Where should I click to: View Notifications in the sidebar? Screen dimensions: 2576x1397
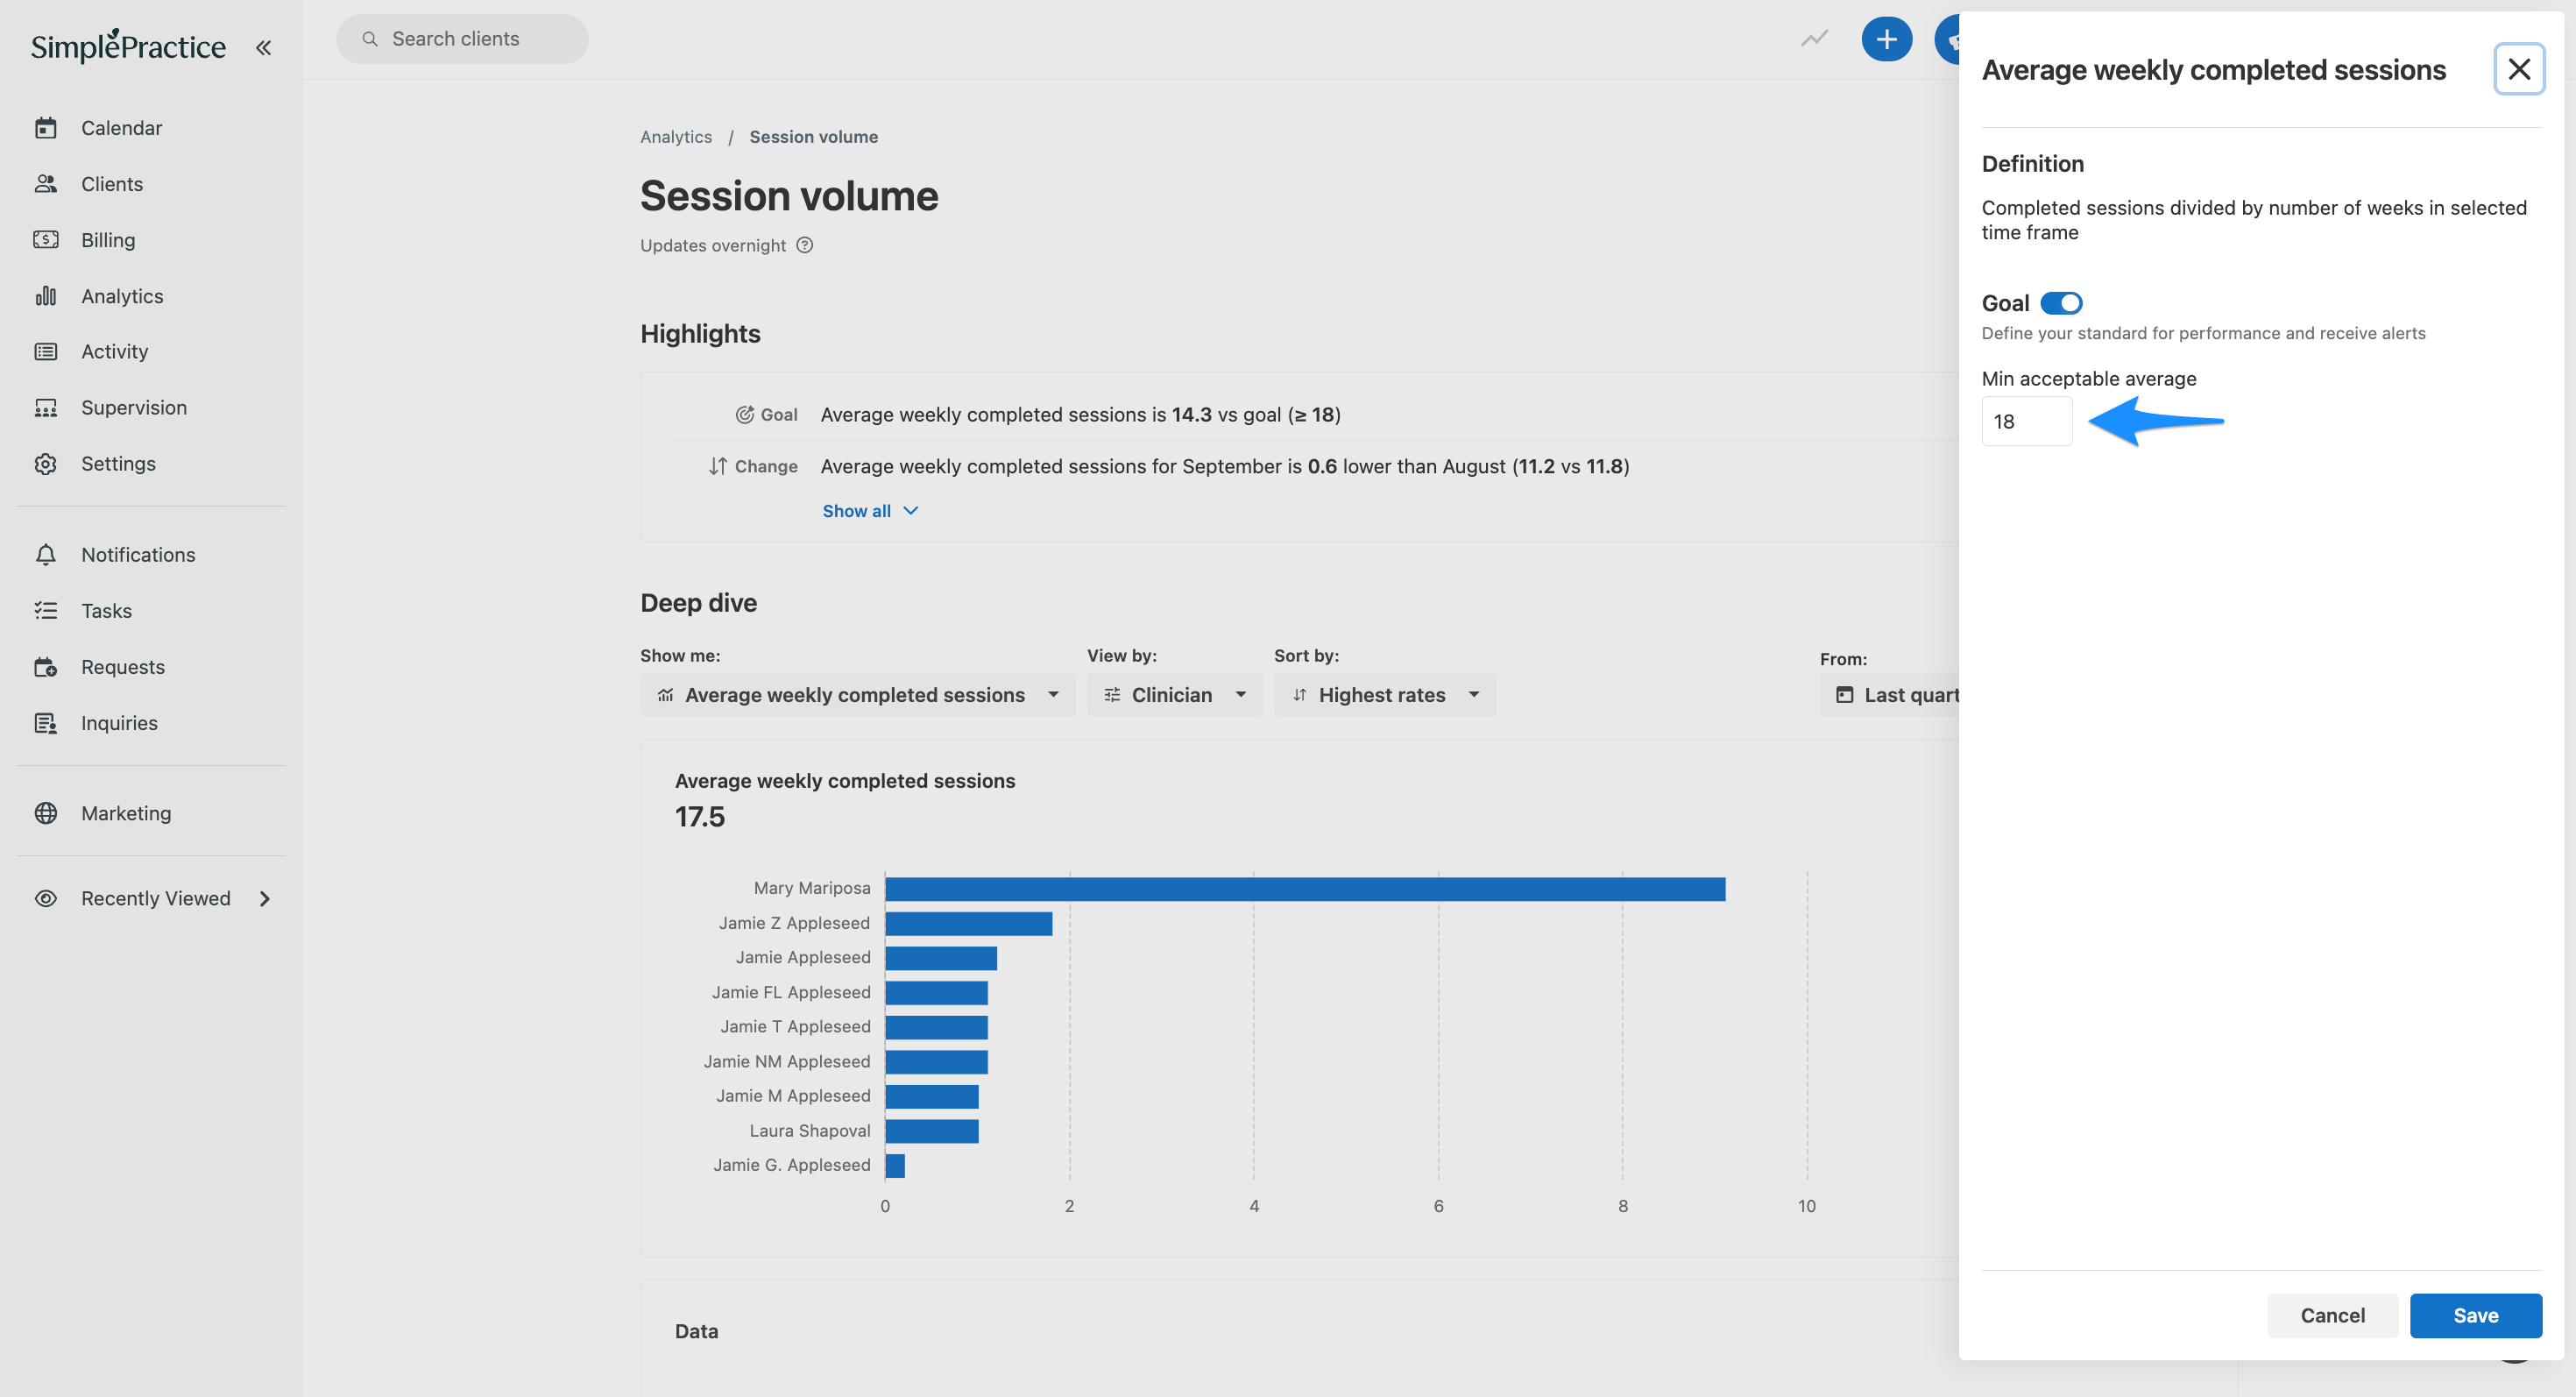(138, 554)
